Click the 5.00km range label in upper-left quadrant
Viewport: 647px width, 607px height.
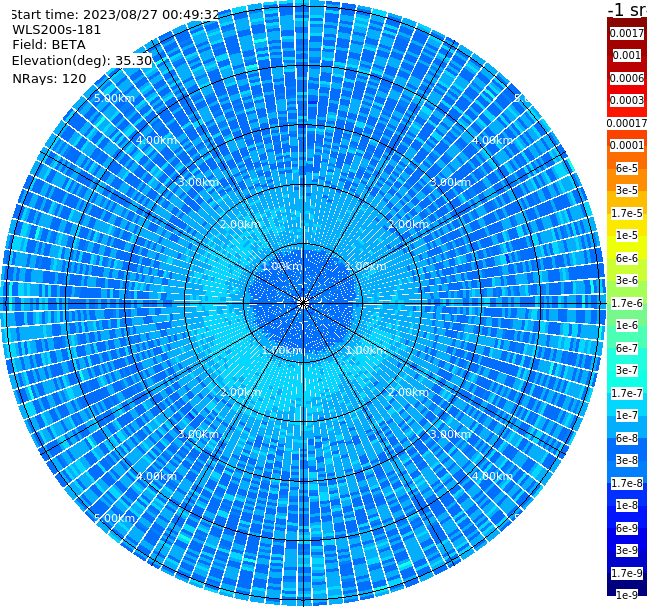click(x=114, y=98)
